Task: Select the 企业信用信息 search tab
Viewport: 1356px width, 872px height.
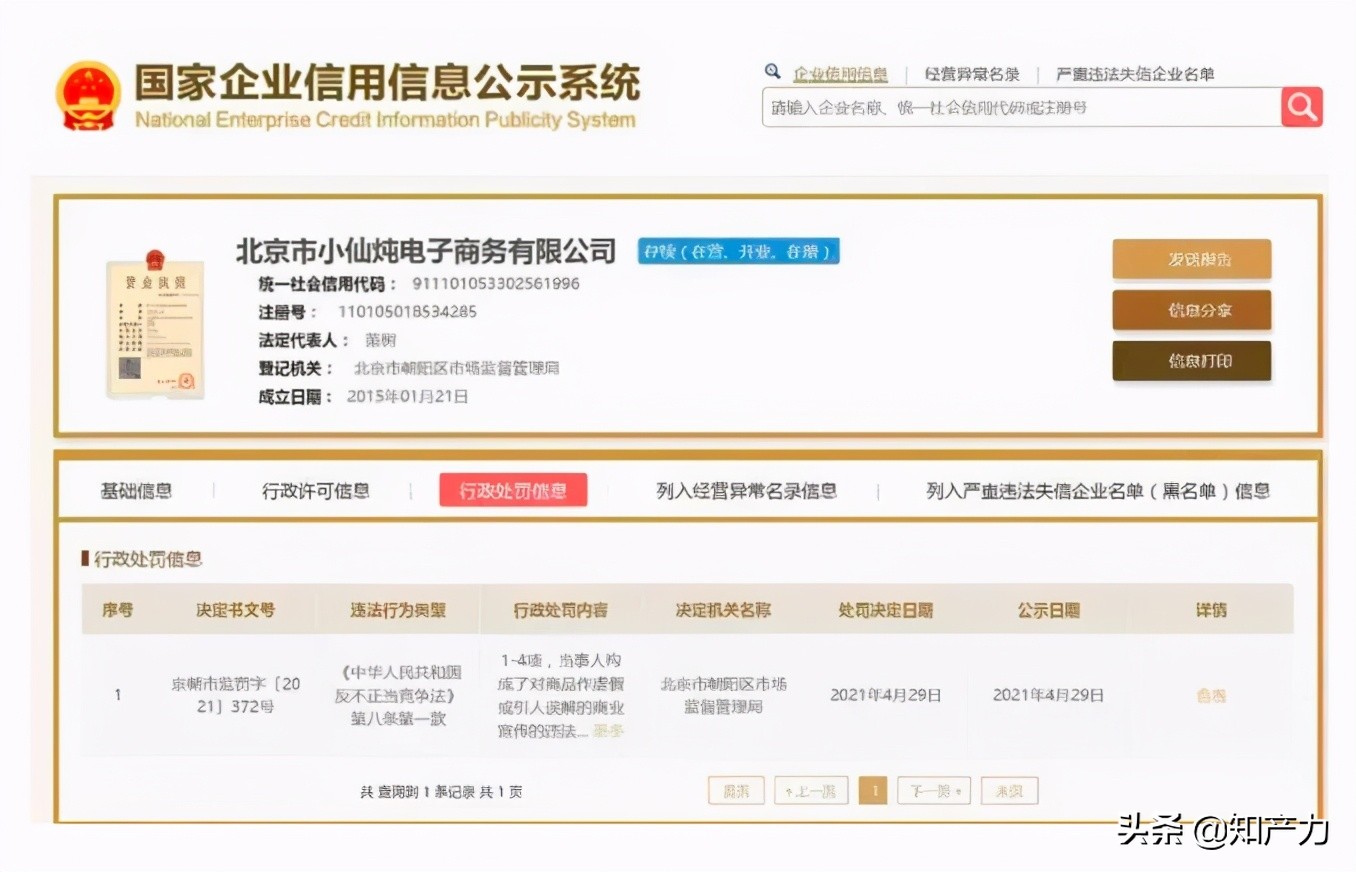Action: point(840,74)
